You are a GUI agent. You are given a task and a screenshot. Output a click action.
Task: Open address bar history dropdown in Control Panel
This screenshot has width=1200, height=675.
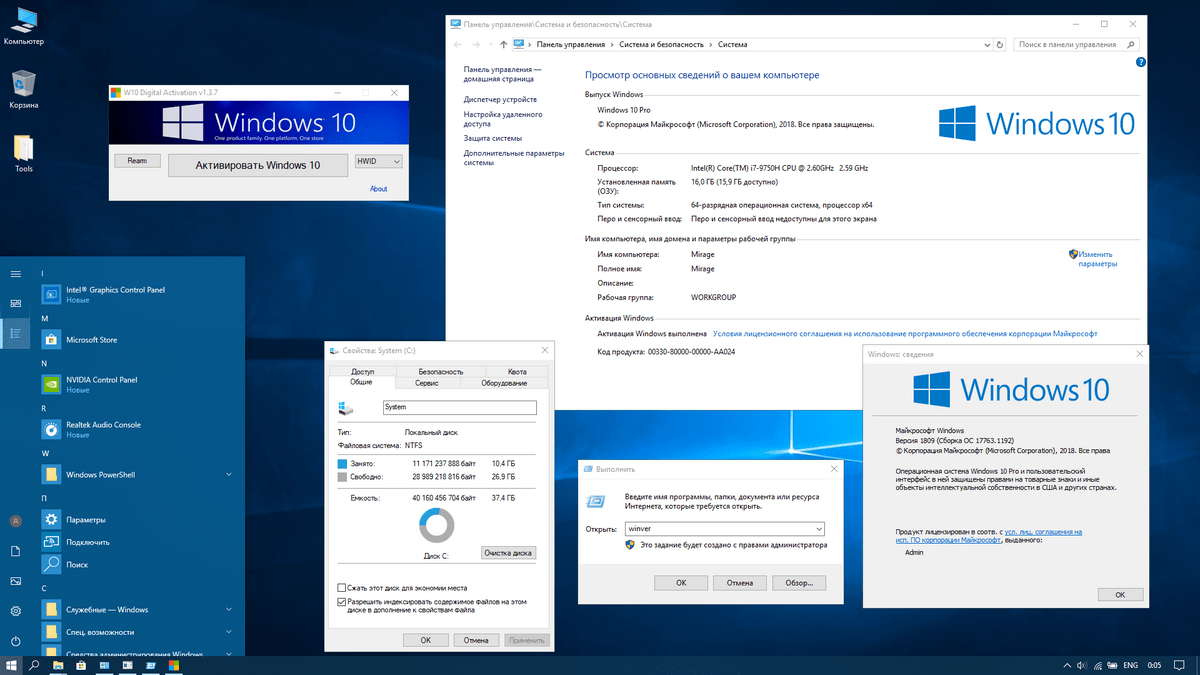point(985,44)
